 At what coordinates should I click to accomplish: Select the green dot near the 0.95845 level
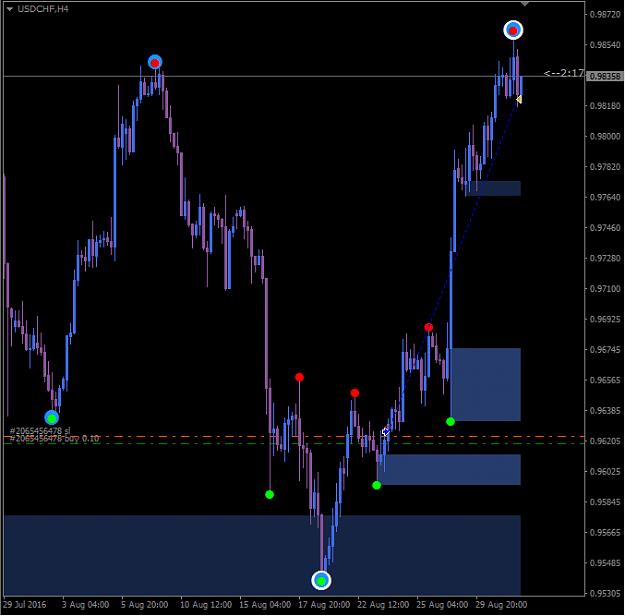pyautogui.click(x=269, y=495)
